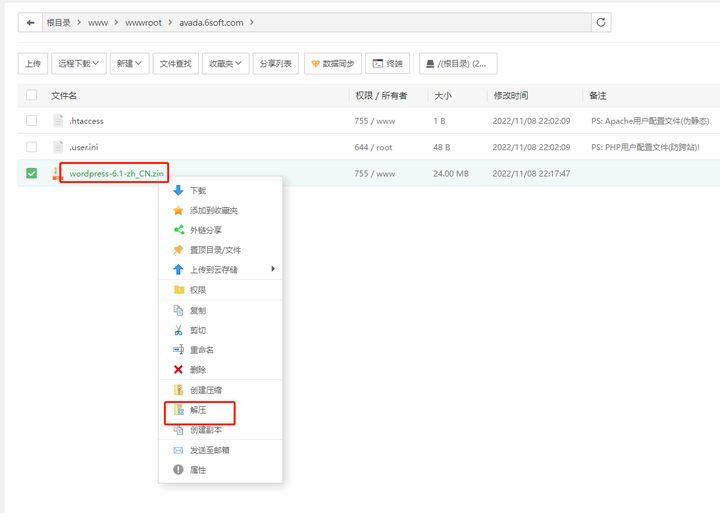Click the 分享列表 button
This screenshot has width=720, height=513.
pos(276,63)
